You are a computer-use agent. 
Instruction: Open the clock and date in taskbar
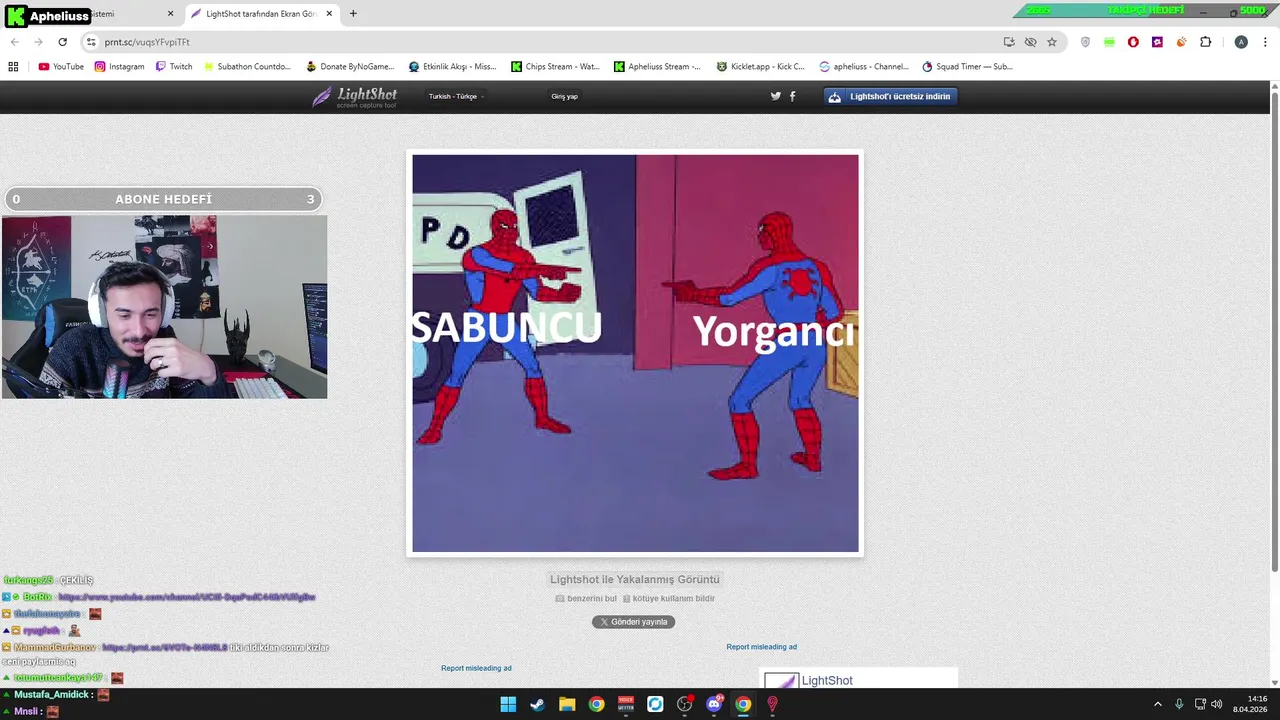click(1250, 704)
